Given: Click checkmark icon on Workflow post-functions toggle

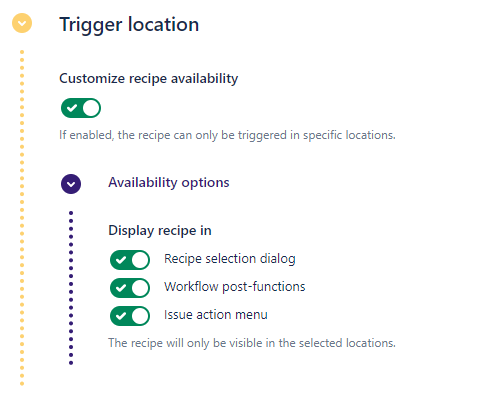Looking at the screenshot, I should (121, 288).
